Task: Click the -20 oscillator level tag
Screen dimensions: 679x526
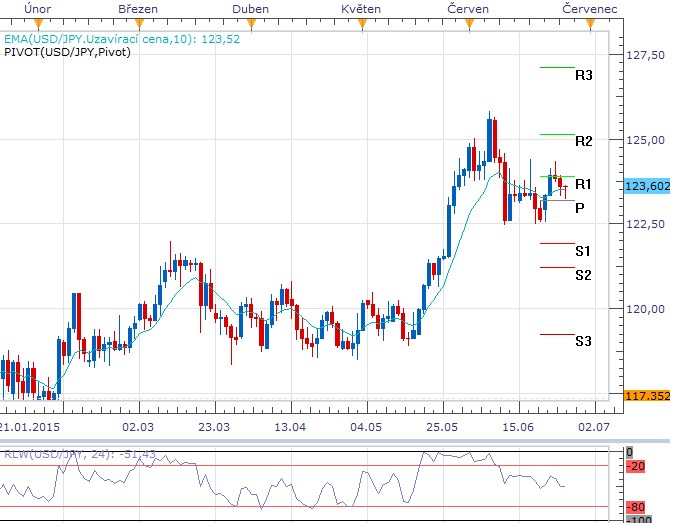Action: 636,466
